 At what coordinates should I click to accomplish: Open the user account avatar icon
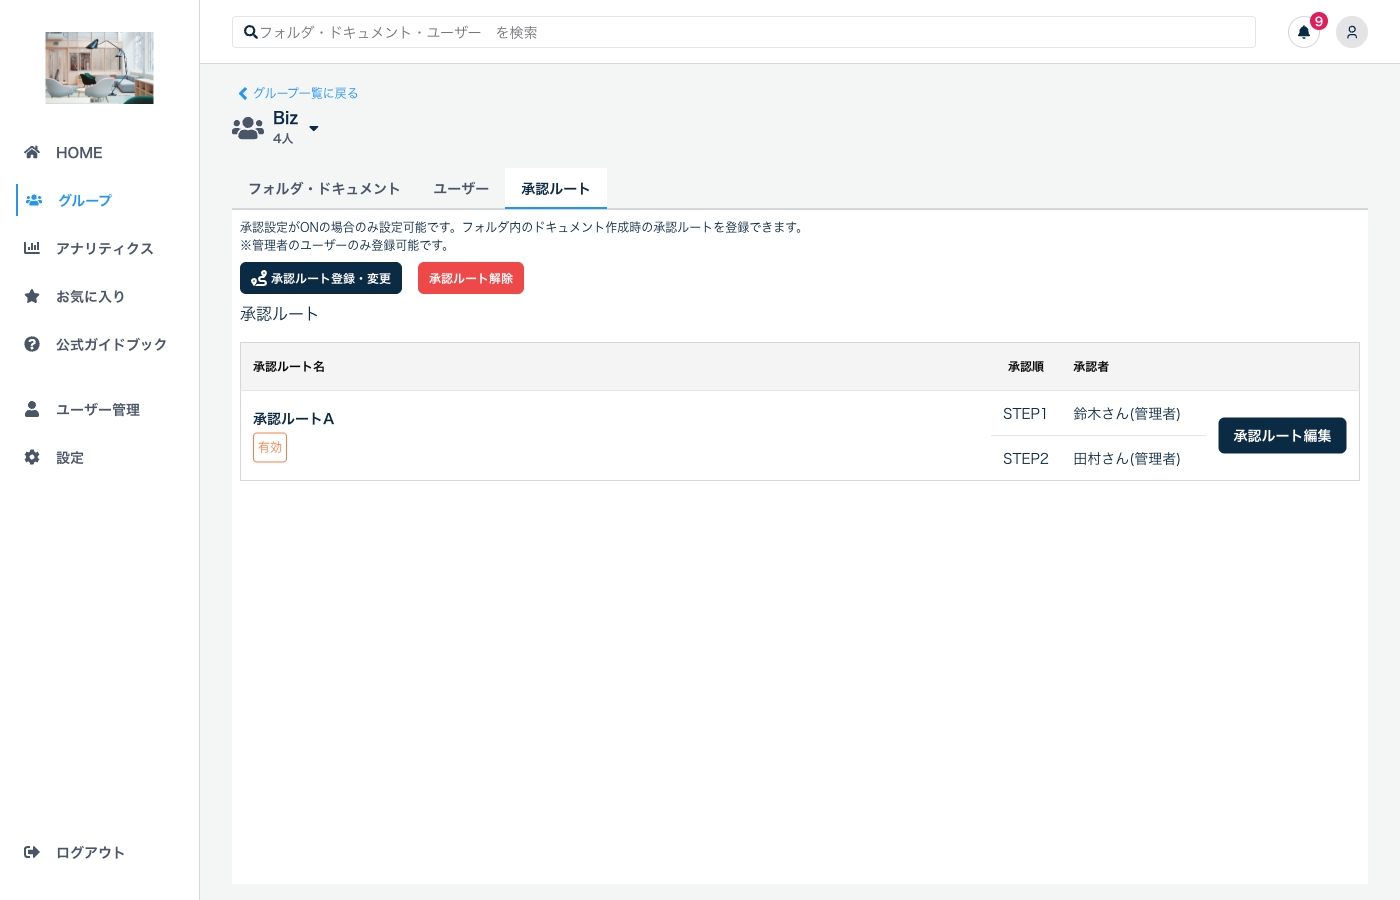pos(1352,32)
